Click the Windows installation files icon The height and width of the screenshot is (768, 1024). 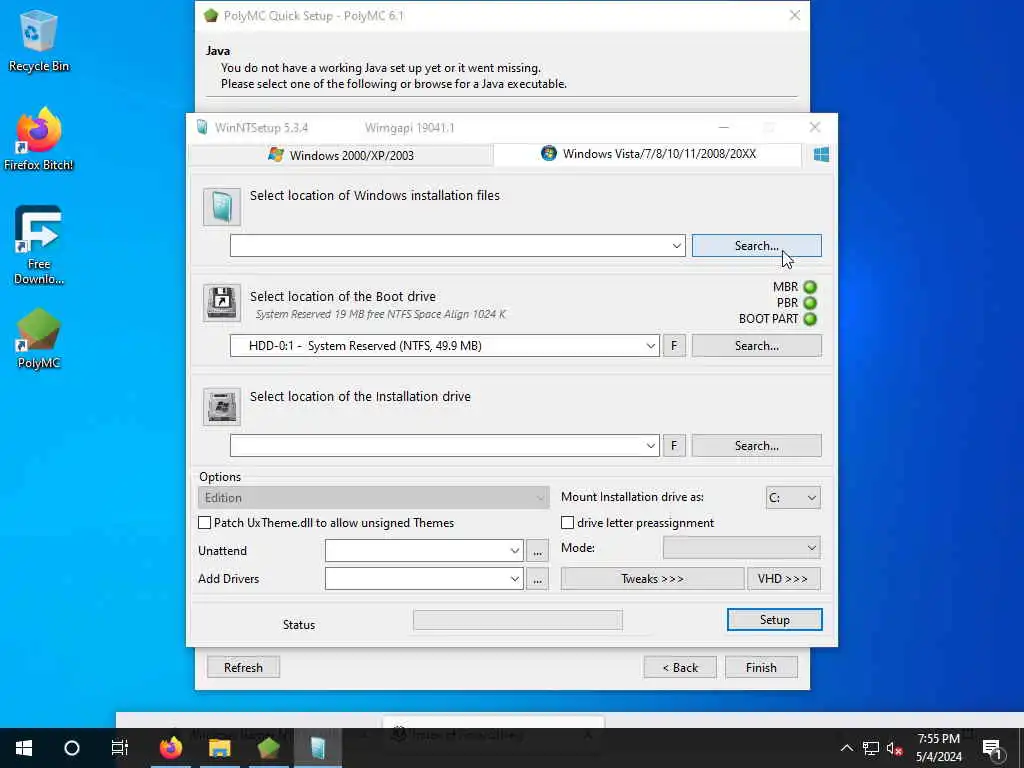pos(222,207)
